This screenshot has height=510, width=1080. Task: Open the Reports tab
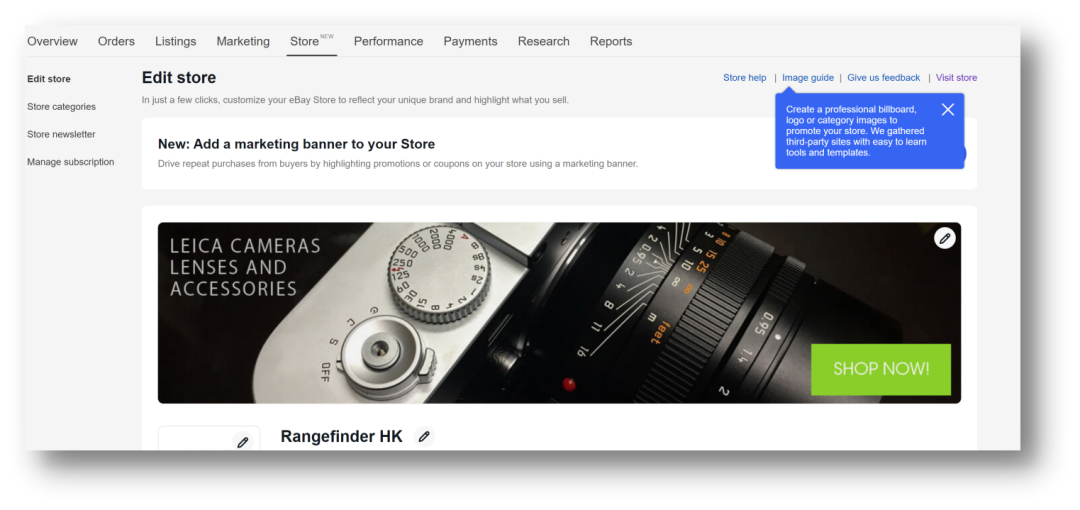coord(610,42)
